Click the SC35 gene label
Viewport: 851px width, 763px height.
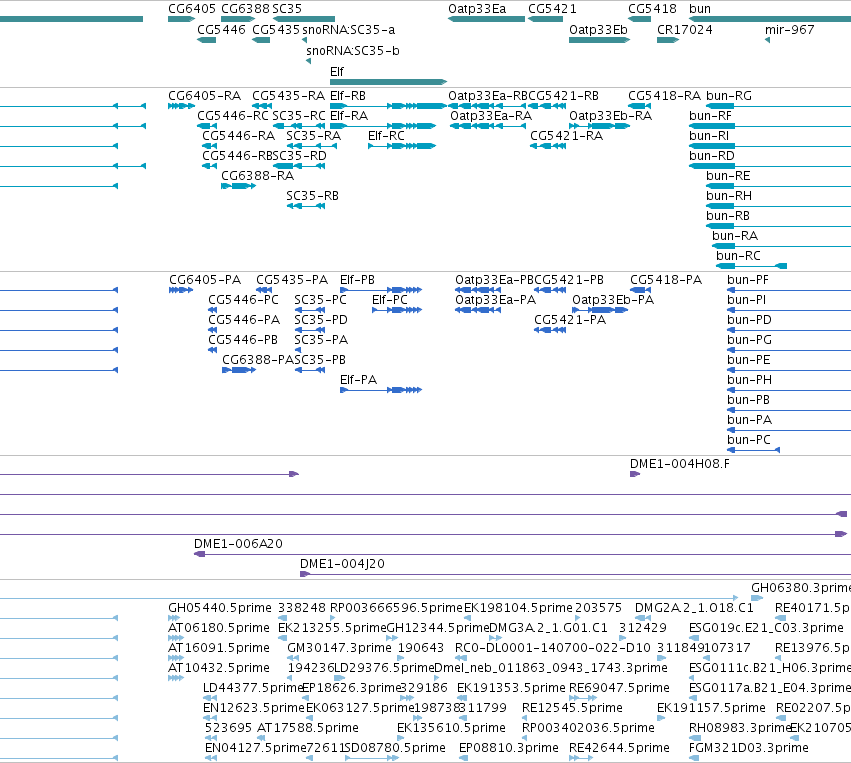pos(287,9)
